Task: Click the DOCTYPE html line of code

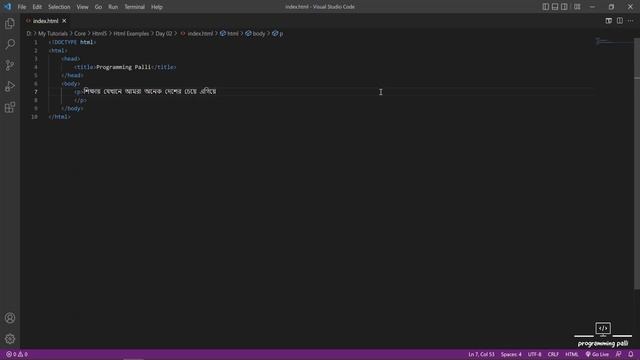Action: click(x=72, y=42)
